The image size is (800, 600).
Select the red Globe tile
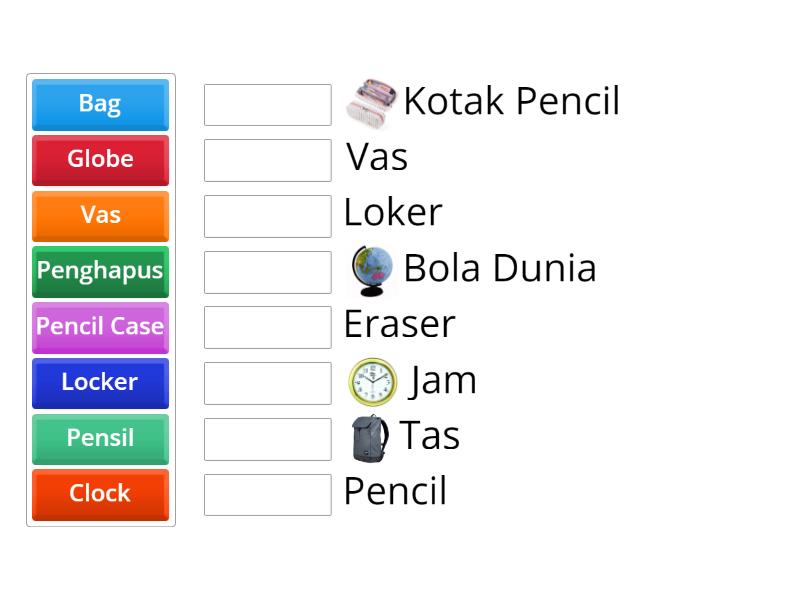100,160
